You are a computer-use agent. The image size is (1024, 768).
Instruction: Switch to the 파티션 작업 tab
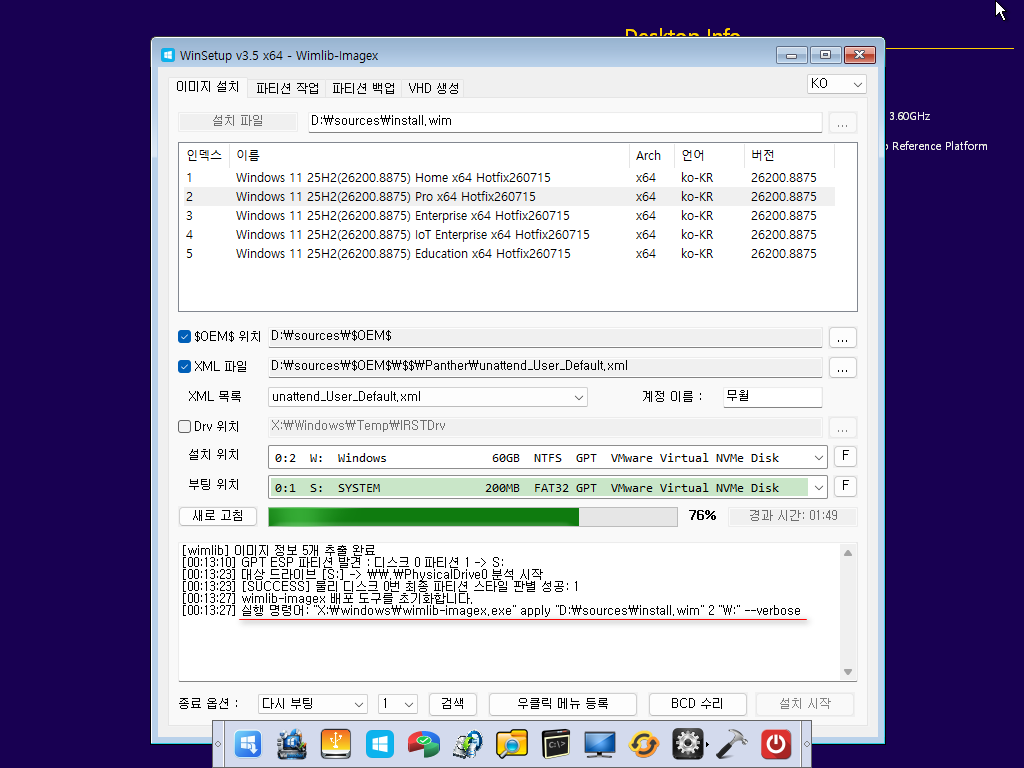tap(287, 88)
